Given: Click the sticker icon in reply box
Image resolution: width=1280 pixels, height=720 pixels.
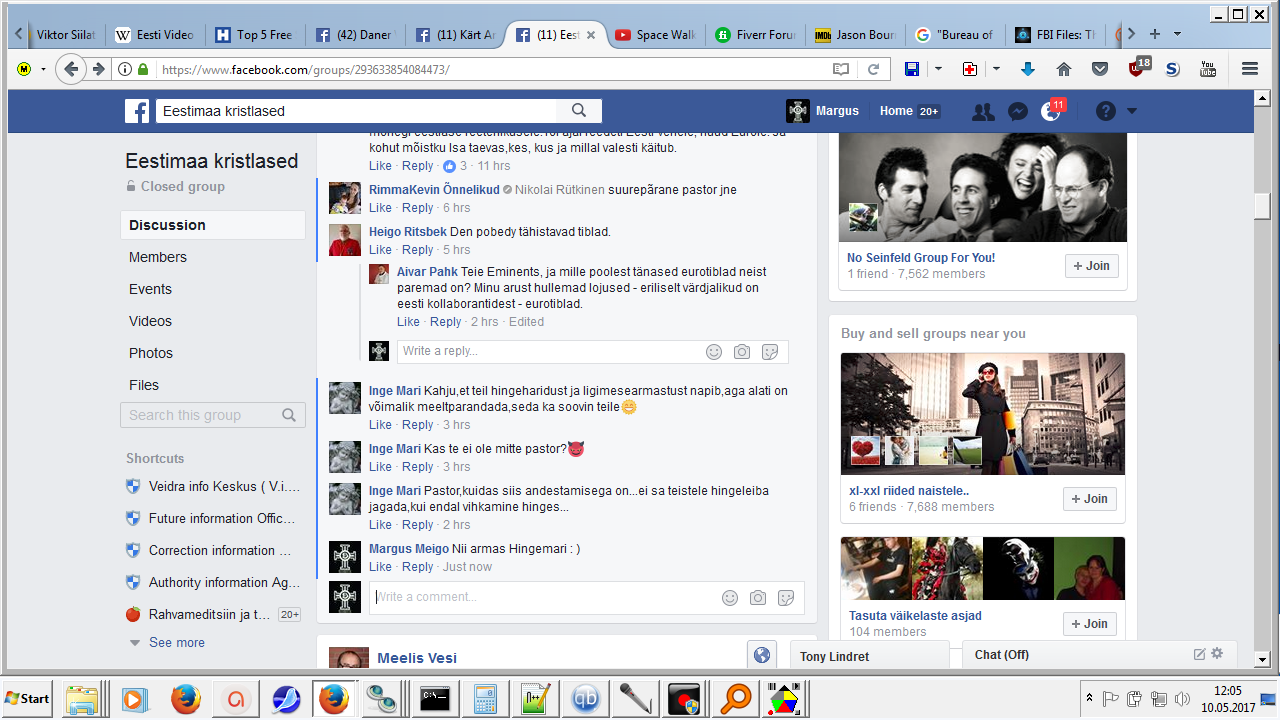Looking at the screenshot, I should [x=770, y=352].
